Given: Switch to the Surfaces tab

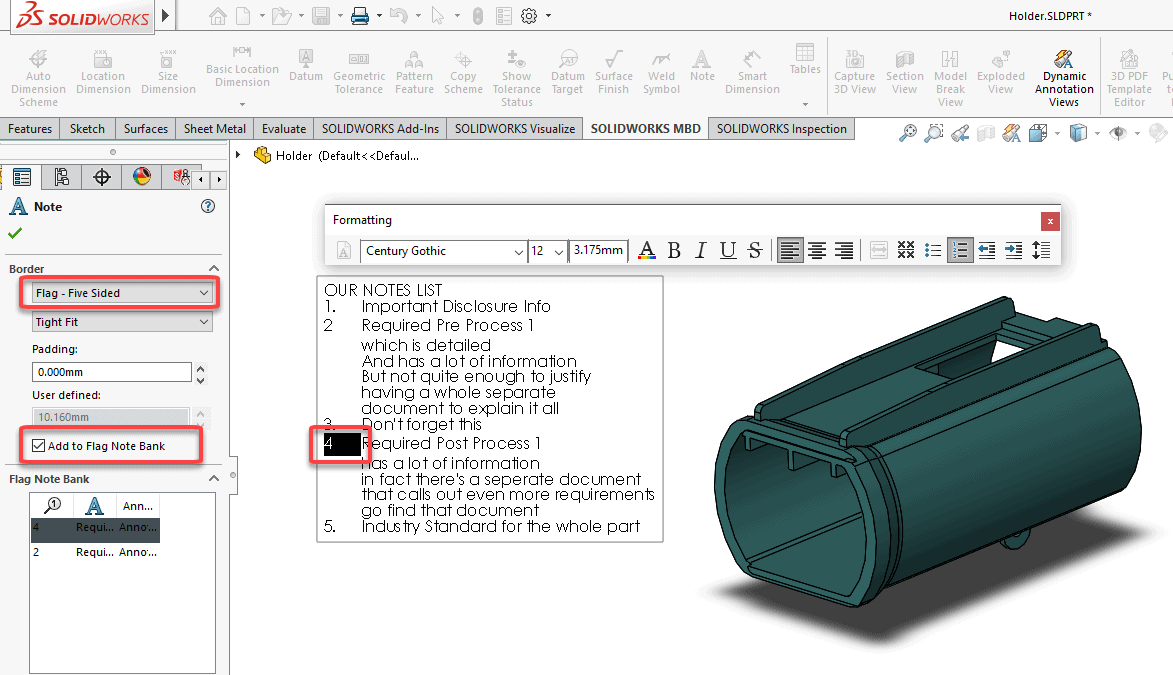Looking at the screenshot, I should point(146,129).
